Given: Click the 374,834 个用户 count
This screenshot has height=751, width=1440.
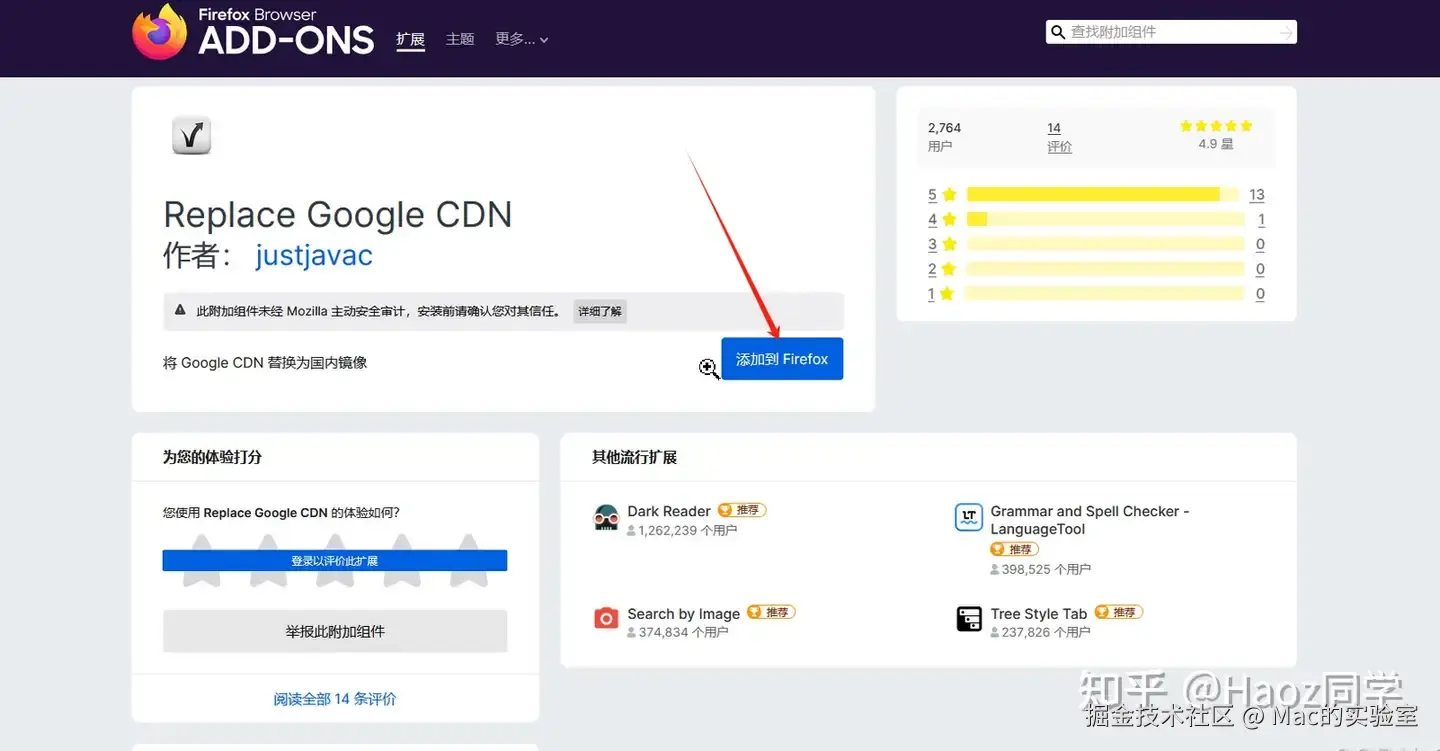Looking at the screenshot, I should coord(678,632).
